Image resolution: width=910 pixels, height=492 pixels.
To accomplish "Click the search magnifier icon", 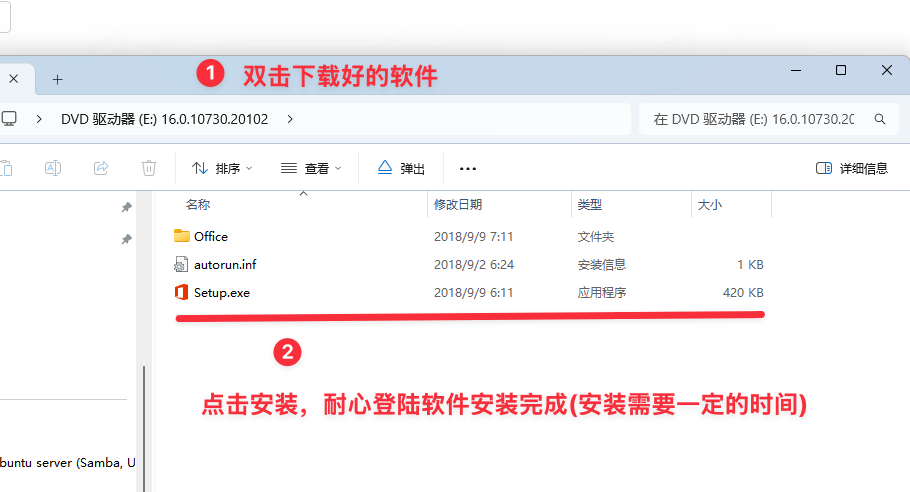I will pyautogui.click(x=880, y=119).
